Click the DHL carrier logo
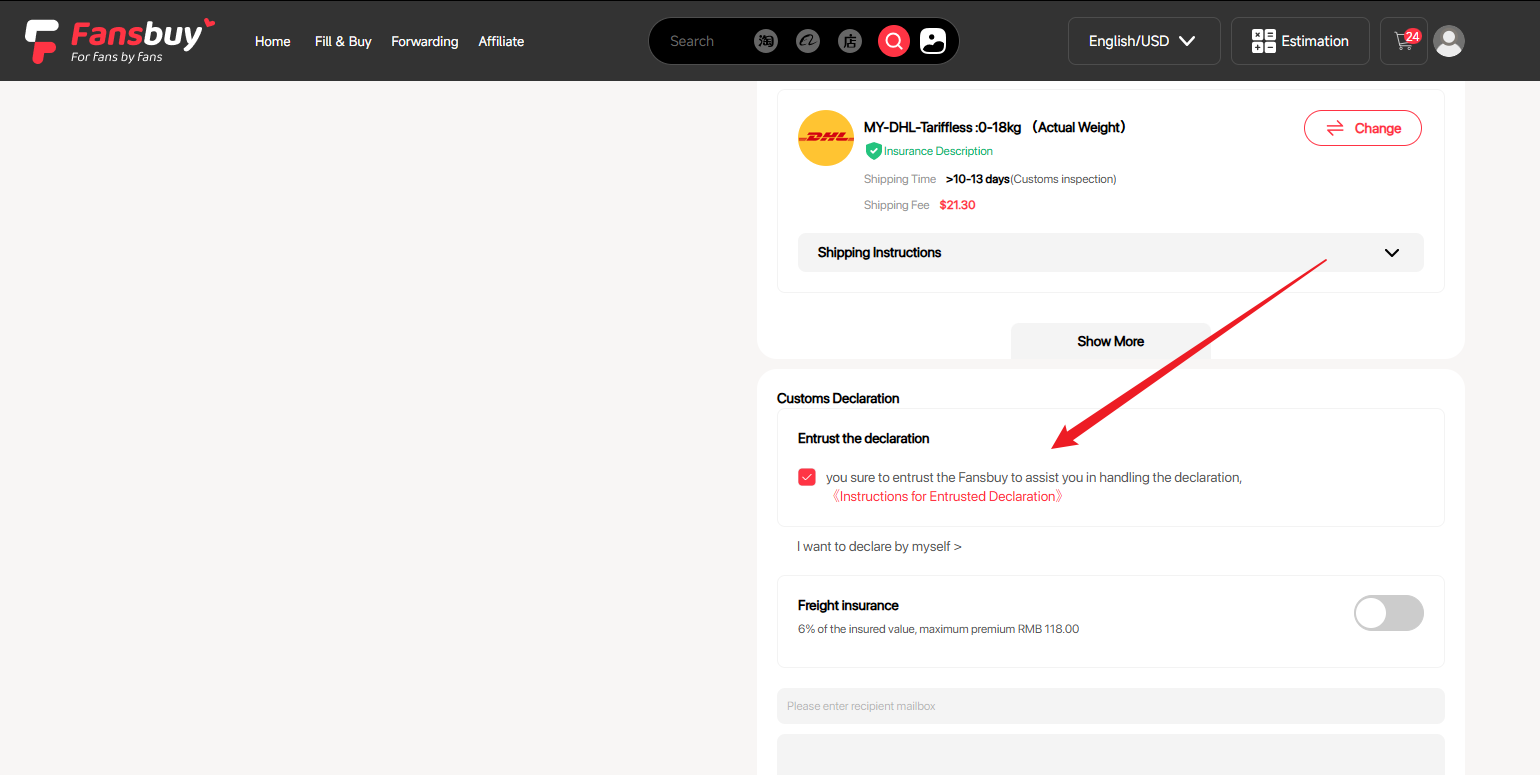Viewport: 1540px width, 775px height. [x=826, y=138]
